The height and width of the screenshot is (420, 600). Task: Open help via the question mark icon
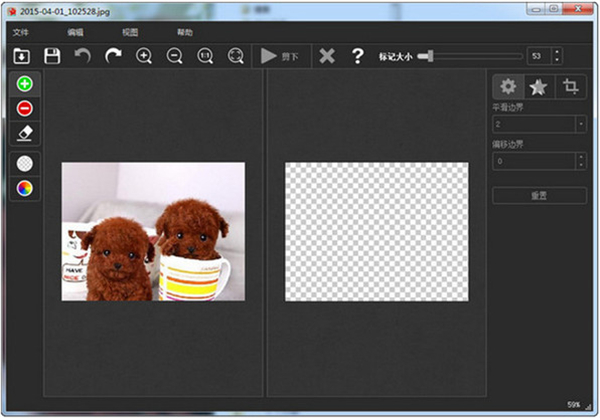click(x=357, y=57)
